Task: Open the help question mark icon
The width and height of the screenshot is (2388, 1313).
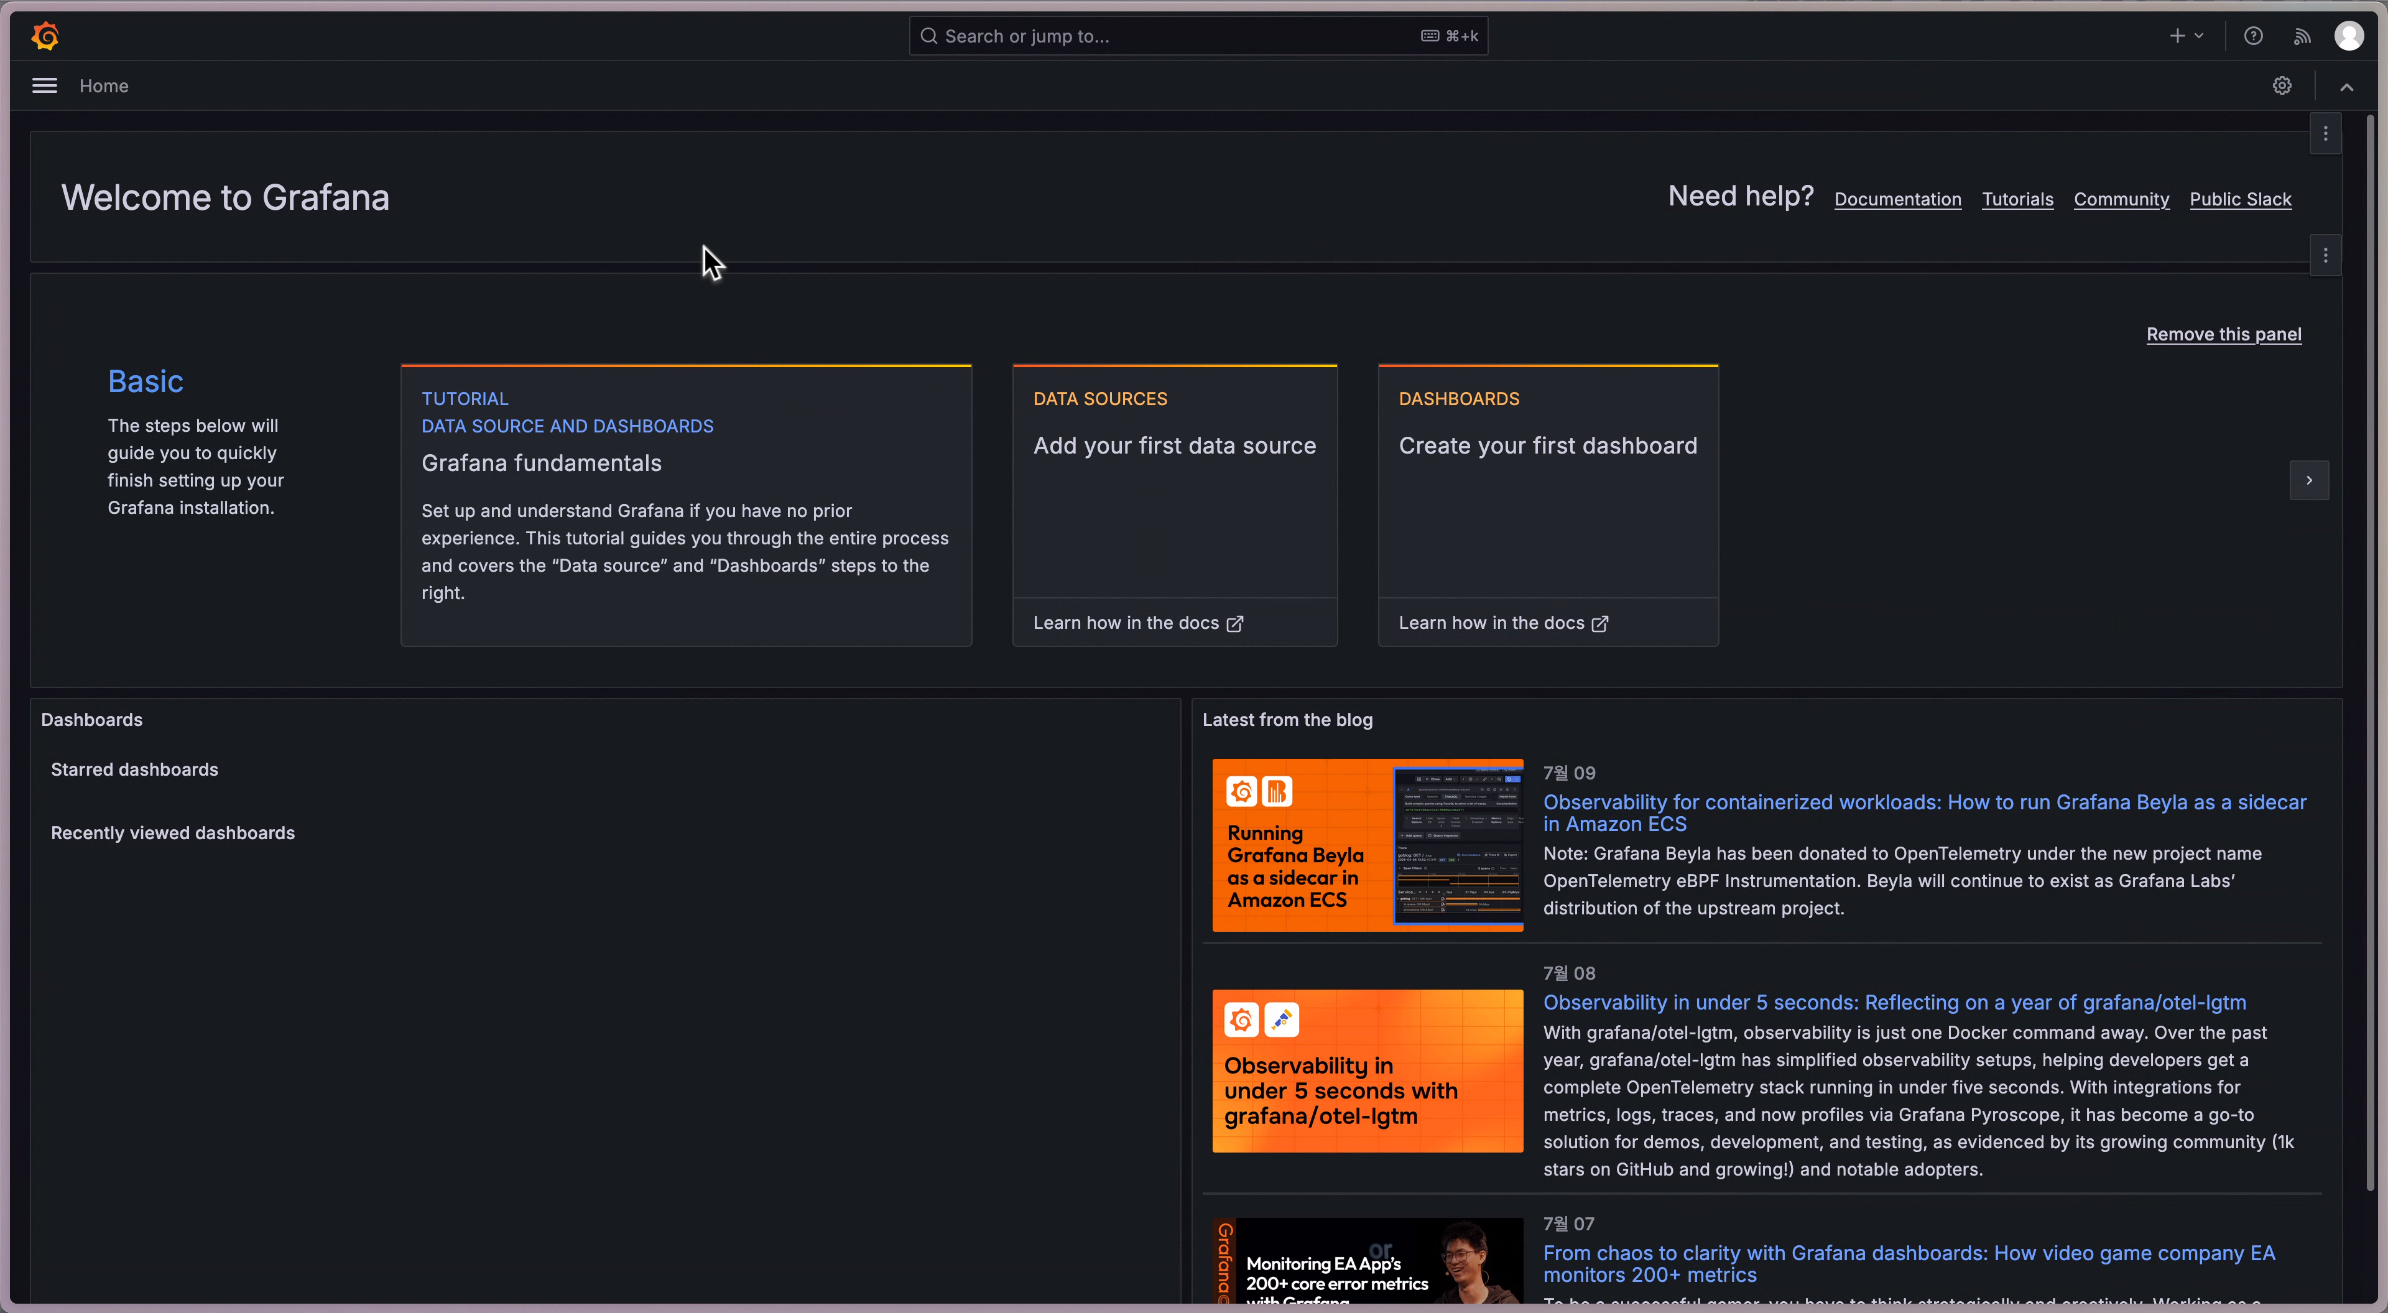Action: point(2253,36)
